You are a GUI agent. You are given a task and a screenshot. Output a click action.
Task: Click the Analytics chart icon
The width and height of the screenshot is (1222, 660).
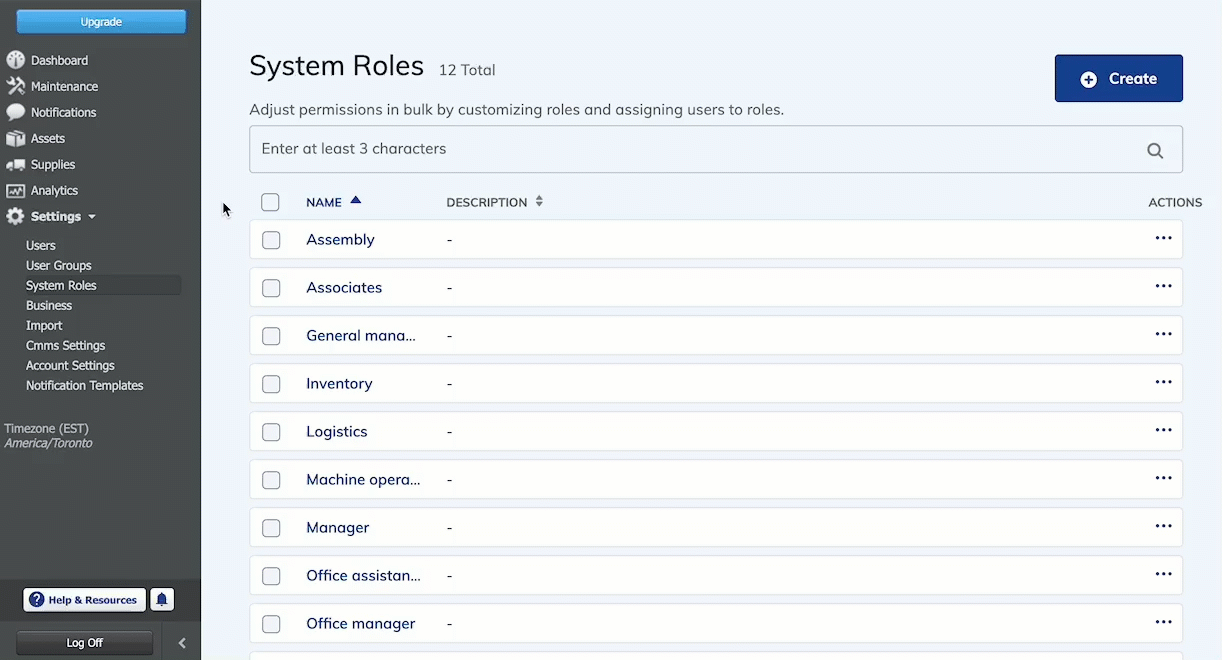point(15,190)
